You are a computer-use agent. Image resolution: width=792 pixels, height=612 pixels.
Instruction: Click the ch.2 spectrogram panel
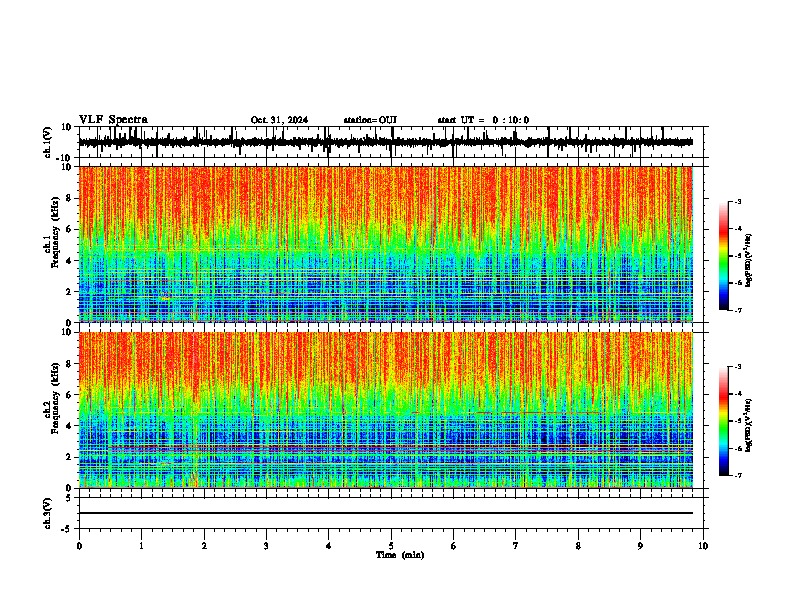(385, 410)
